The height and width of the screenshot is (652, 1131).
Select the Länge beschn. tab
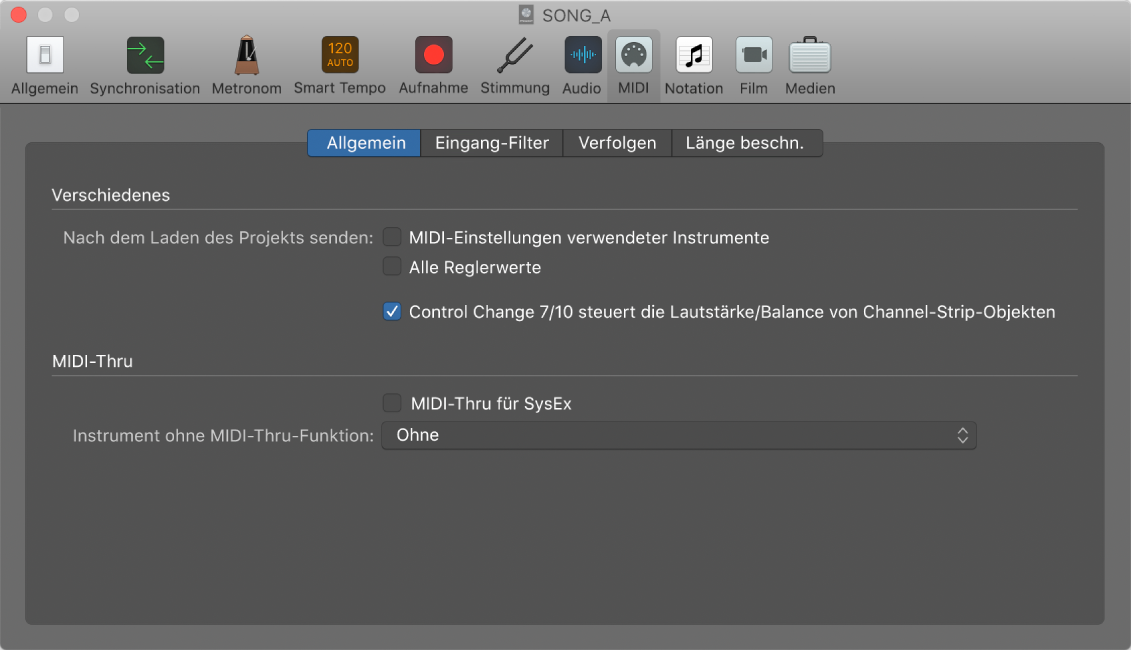[x=744, y=143]
